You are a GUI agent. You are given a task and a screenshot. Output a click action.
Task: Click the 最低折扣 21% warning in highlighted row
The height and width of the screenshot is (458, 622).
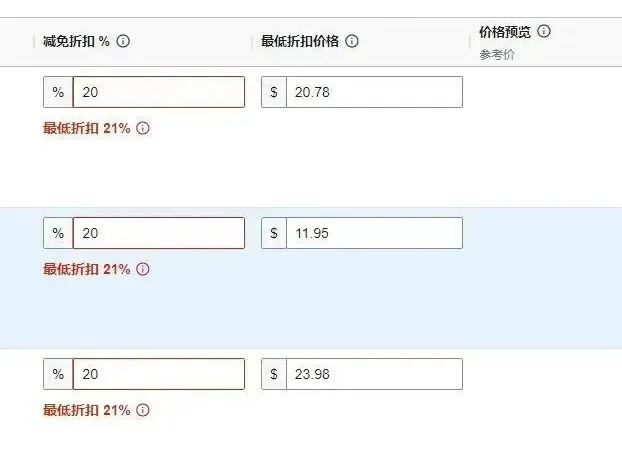pos(87,270)
